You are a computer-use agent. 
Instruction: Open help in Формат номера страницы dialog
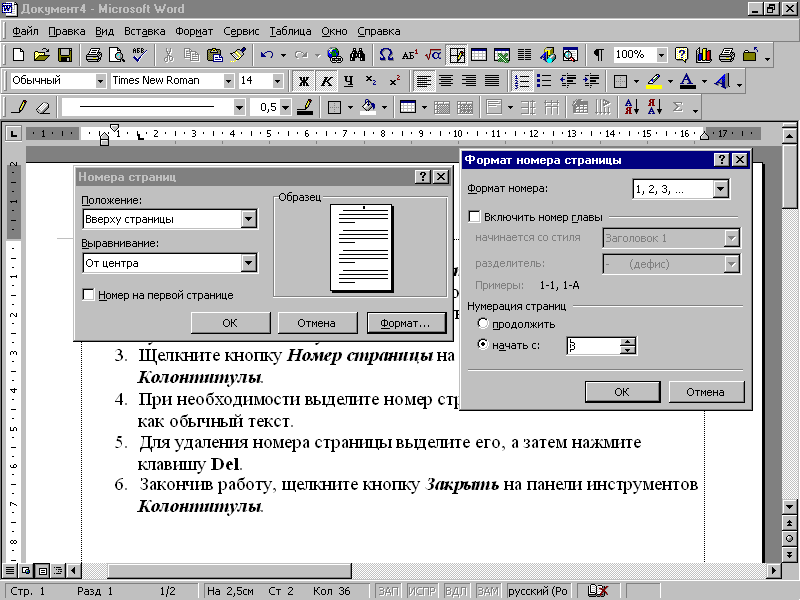721,160
